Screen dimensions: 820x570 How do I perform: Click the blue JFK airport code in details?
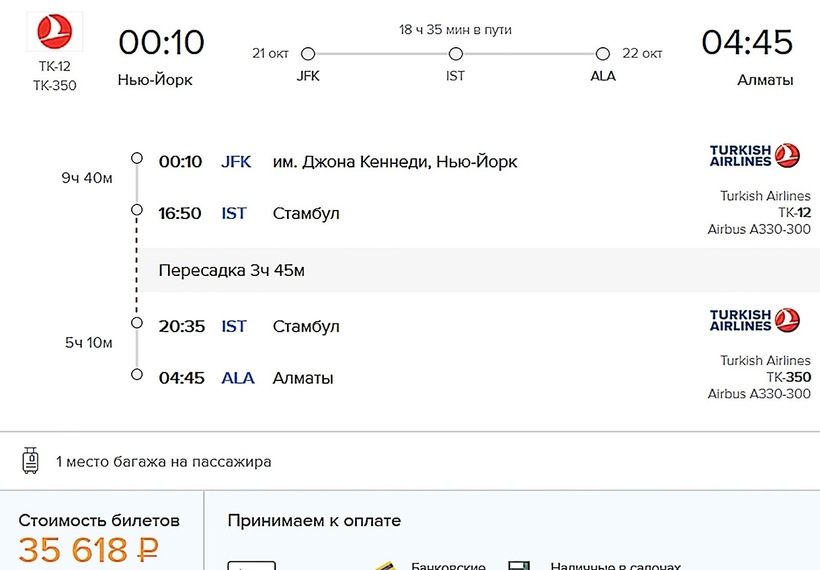(x=236, y=162)
